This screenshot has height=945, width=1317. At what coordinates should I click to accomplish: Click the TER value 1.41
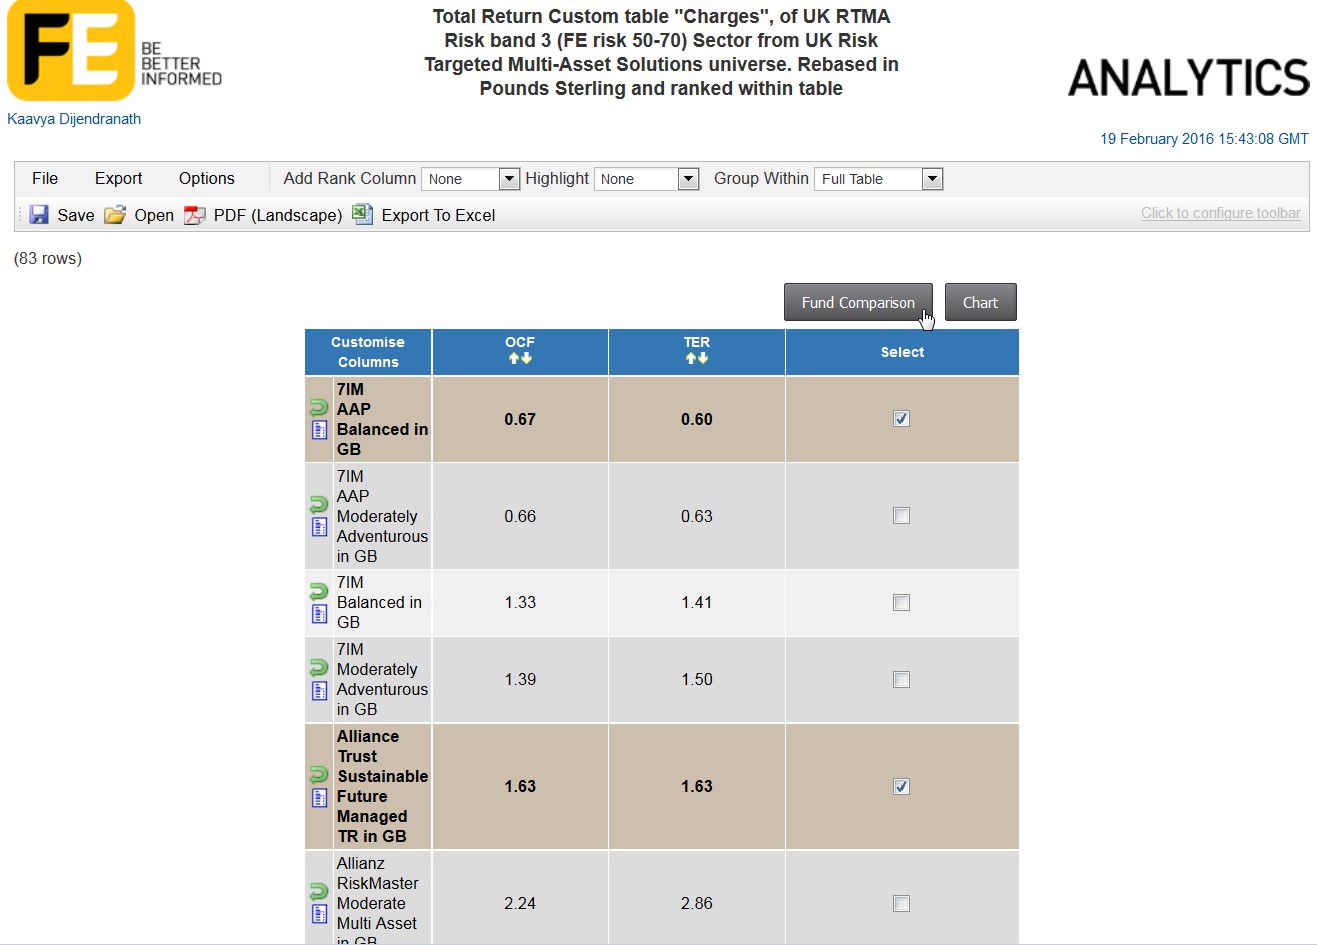click(697, 602)
